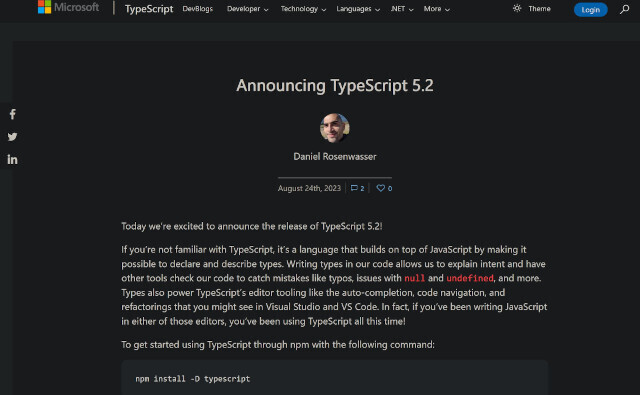640x395 pixels.
Task: Open Daniel Rosenwasser author link
Action: point(335,157)
